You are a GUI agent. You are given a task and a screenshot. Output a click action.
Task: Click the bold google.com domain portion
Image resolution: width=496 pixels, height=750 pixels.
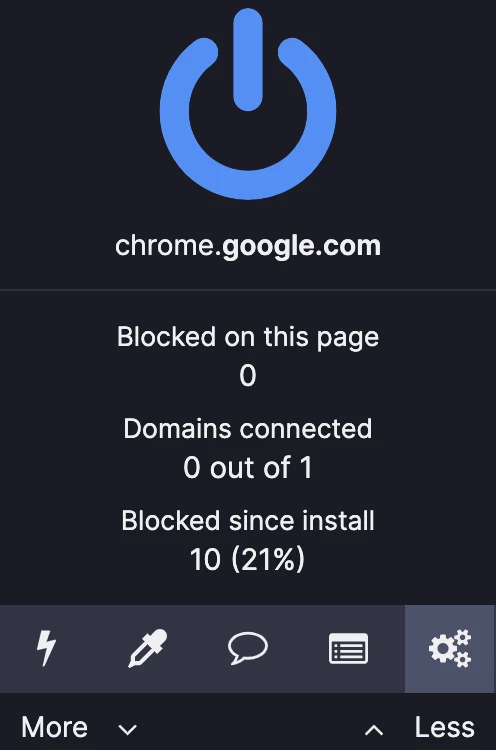coord(302,246)
